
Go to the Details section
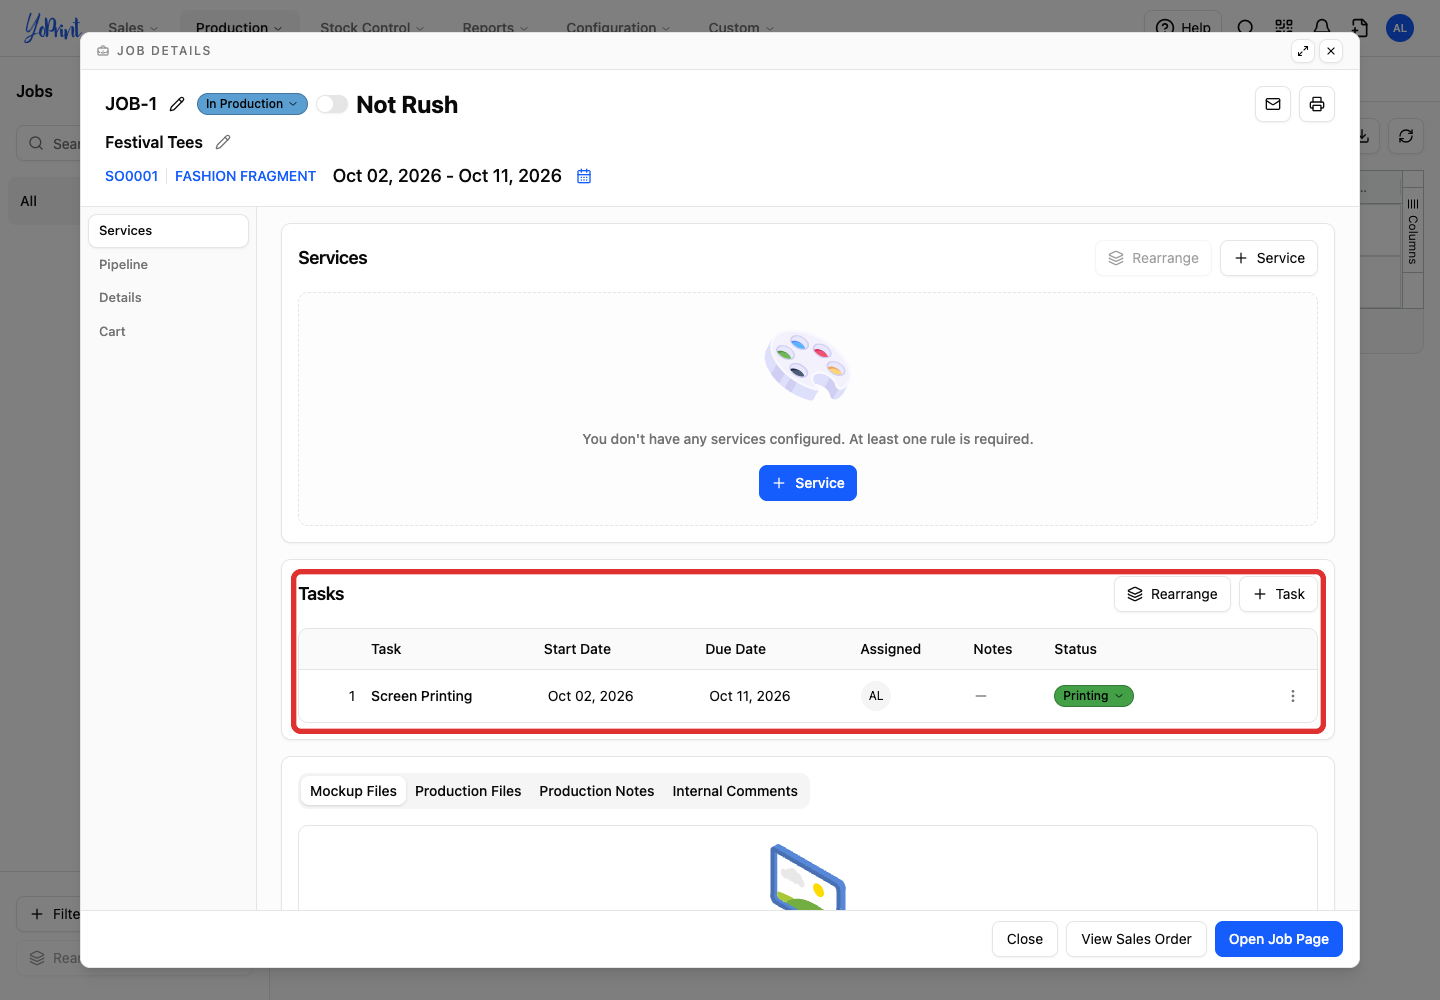pyautogui.click(x=168, y=298)
